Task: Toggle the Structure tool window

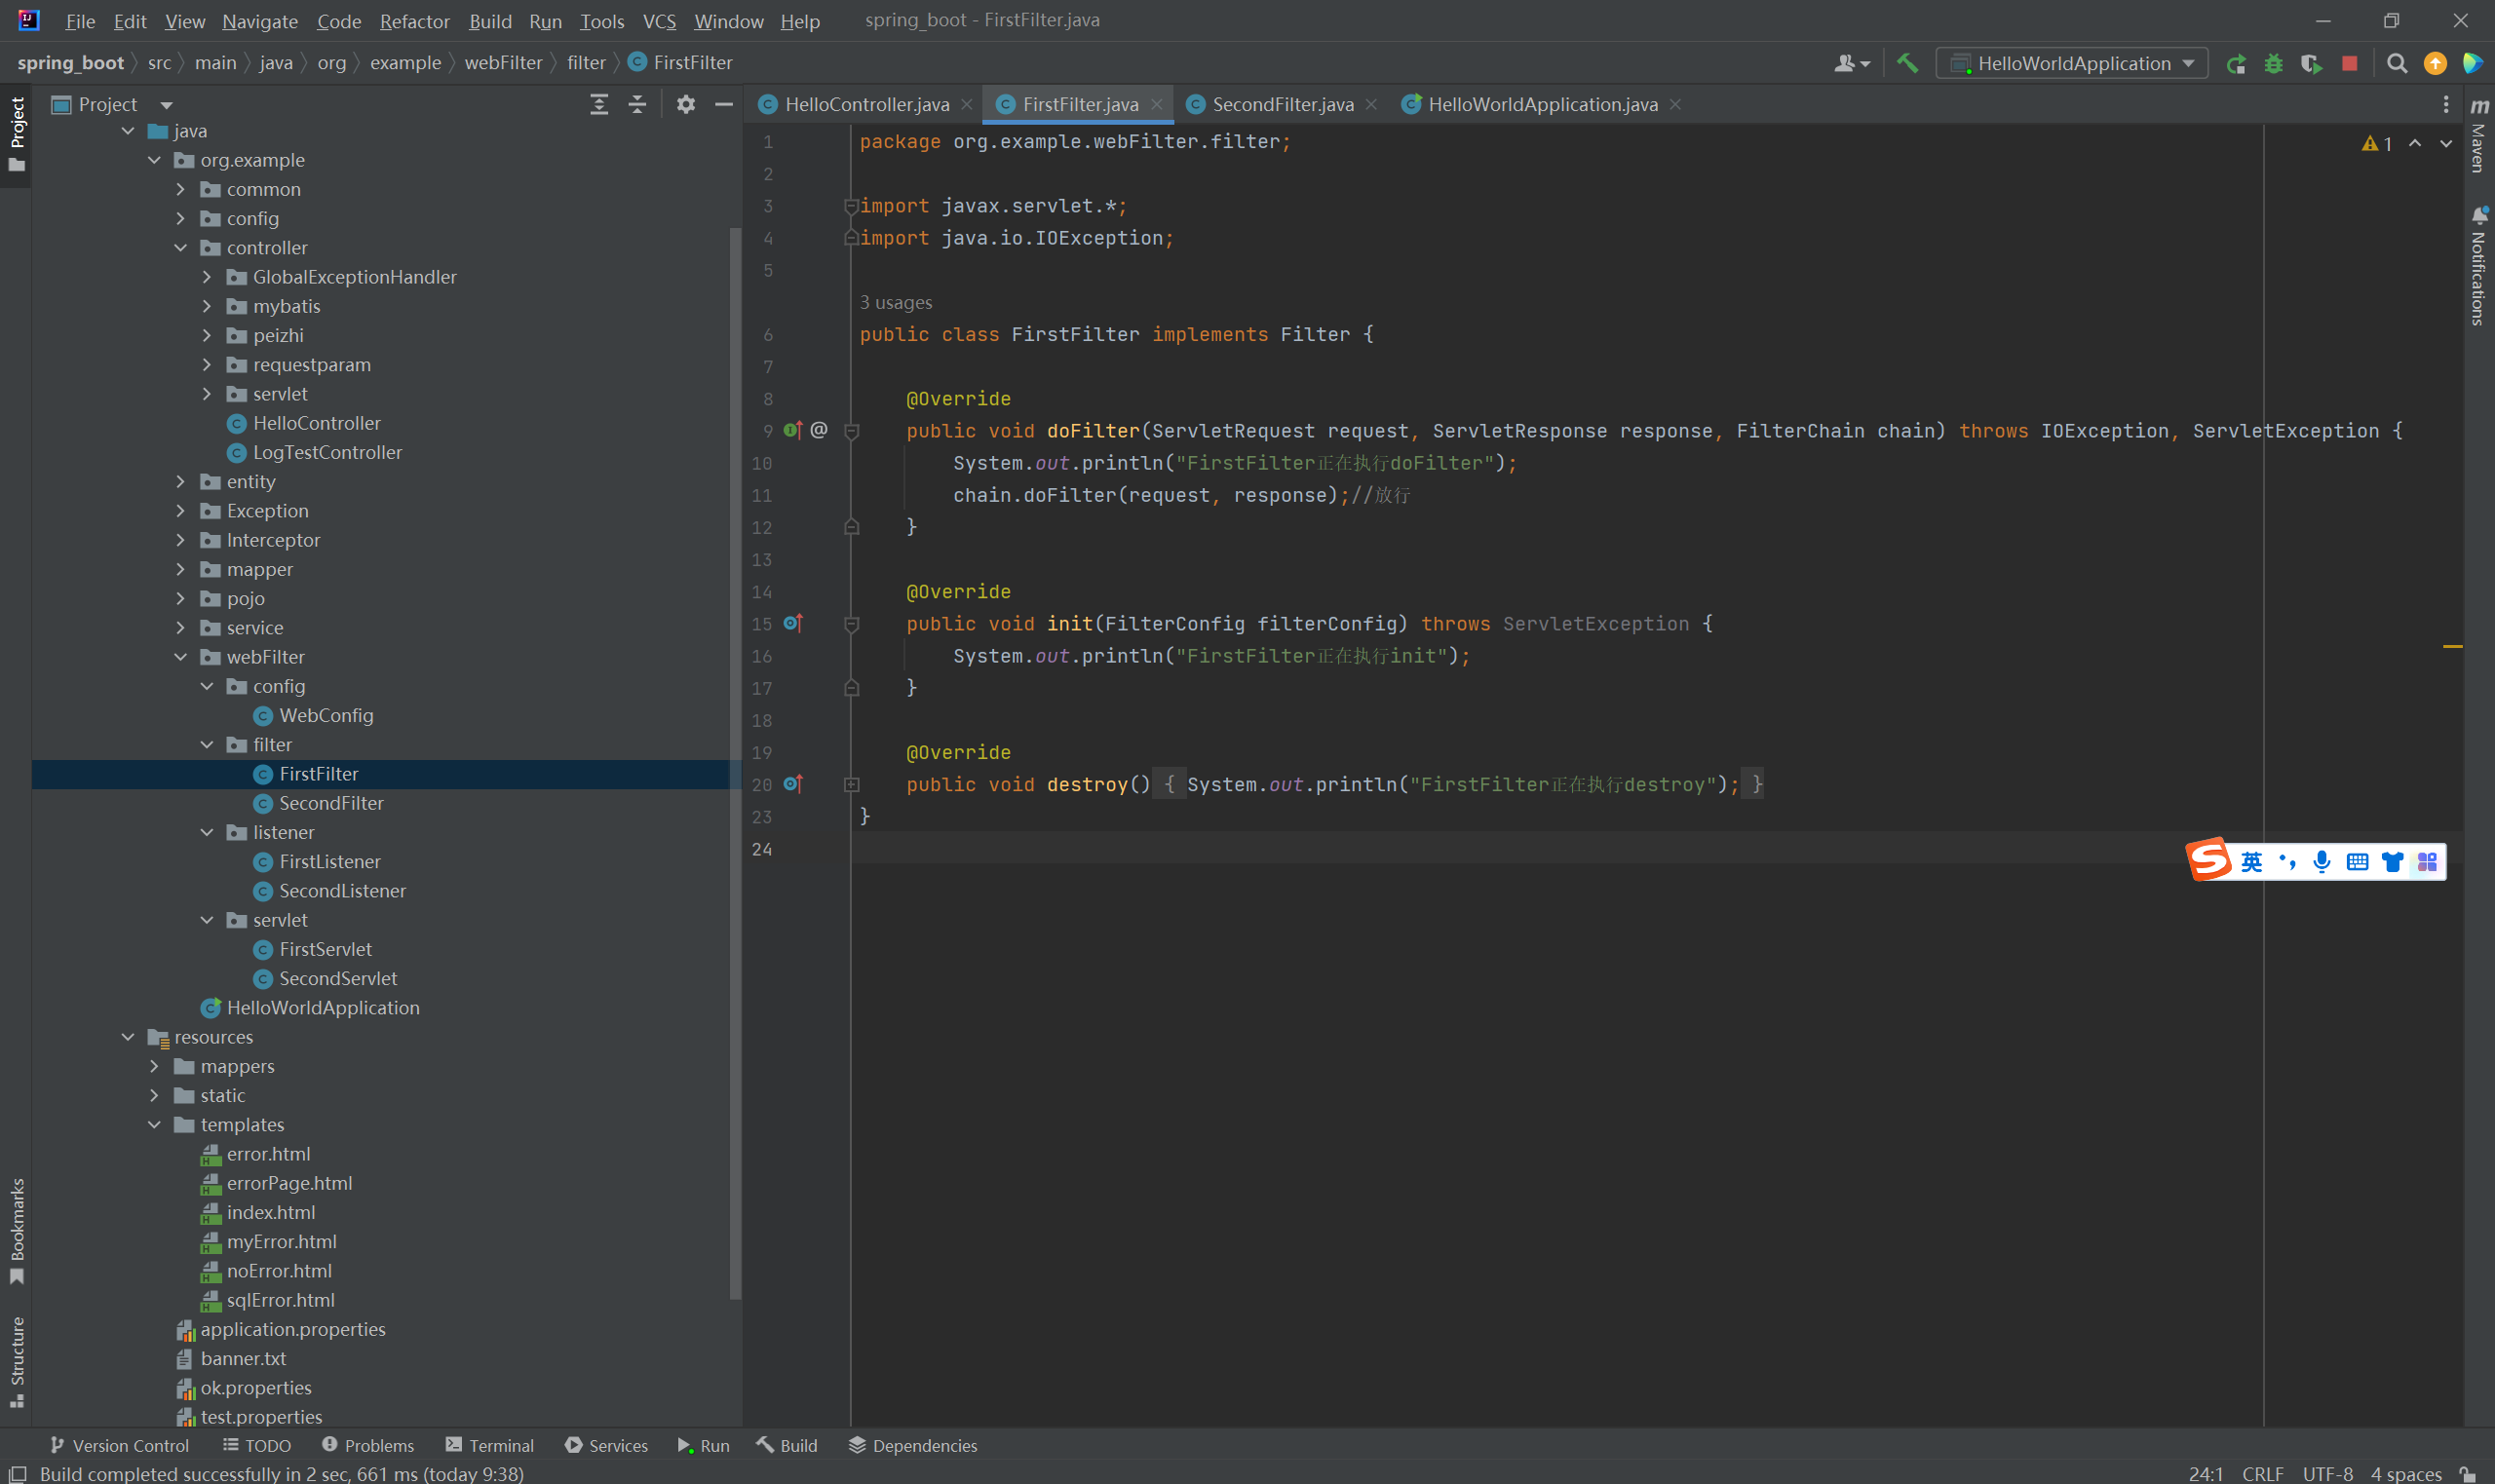Action: click(x=17, y=1362)
